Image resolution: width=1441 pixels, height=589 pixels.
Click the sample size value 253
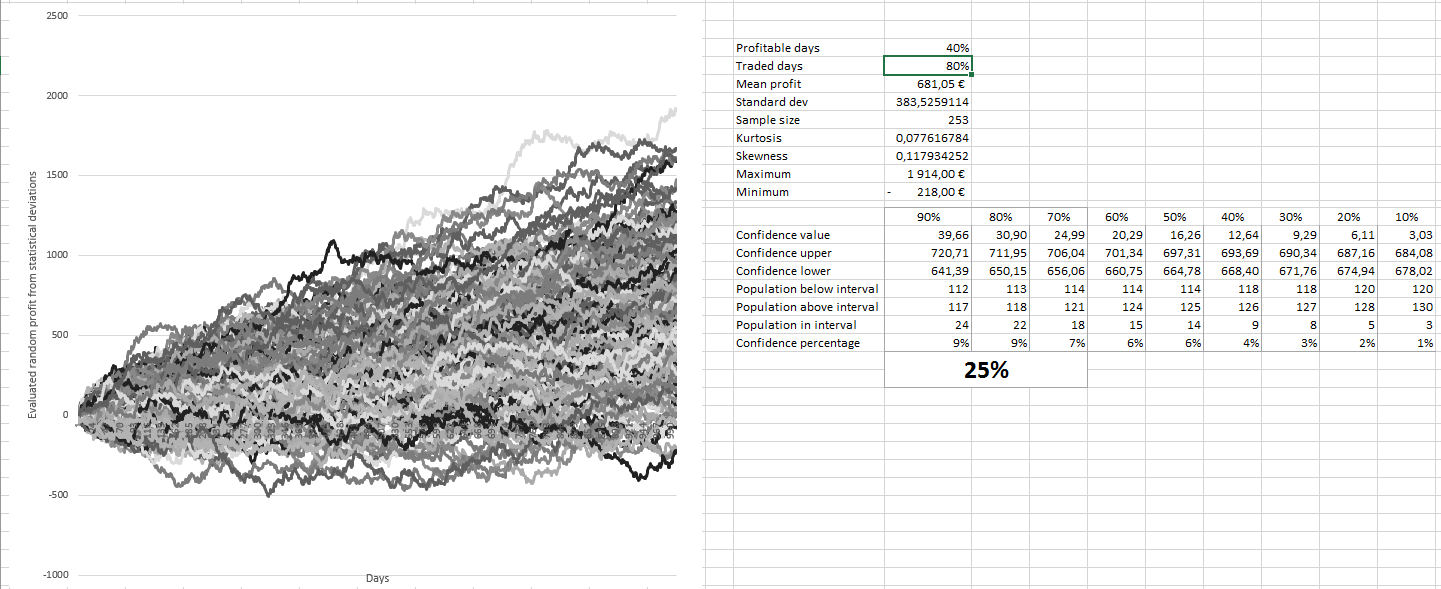(x=928, y=120)
